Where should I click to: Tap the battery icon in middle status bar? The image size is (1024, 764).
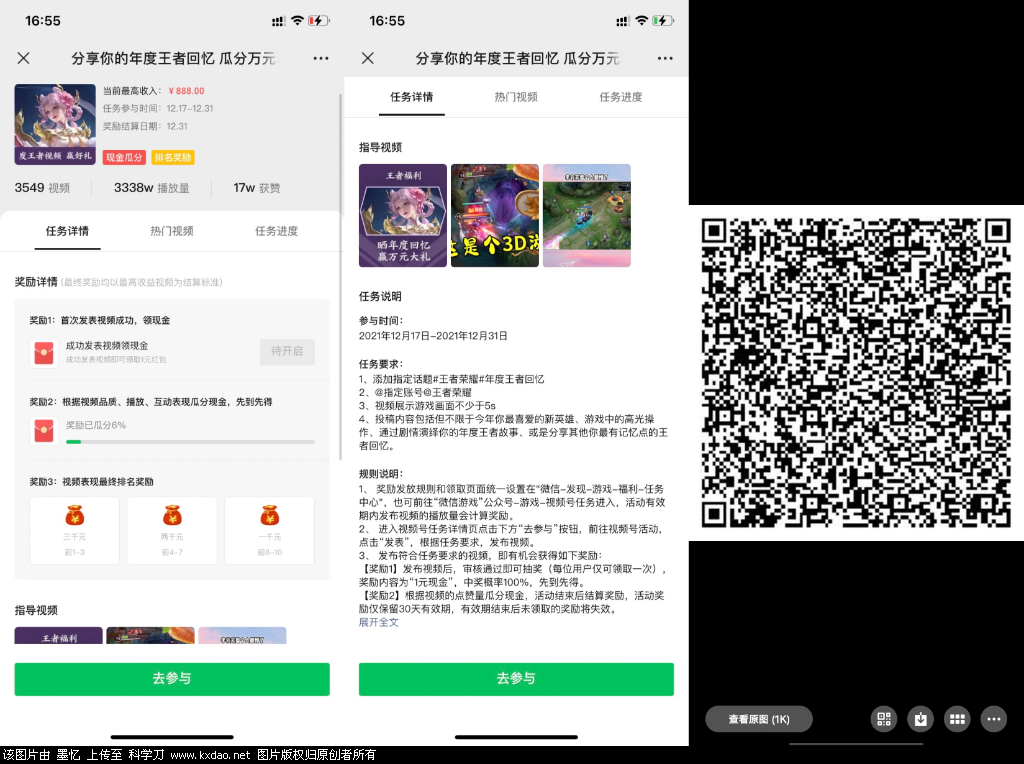point(664,21)
